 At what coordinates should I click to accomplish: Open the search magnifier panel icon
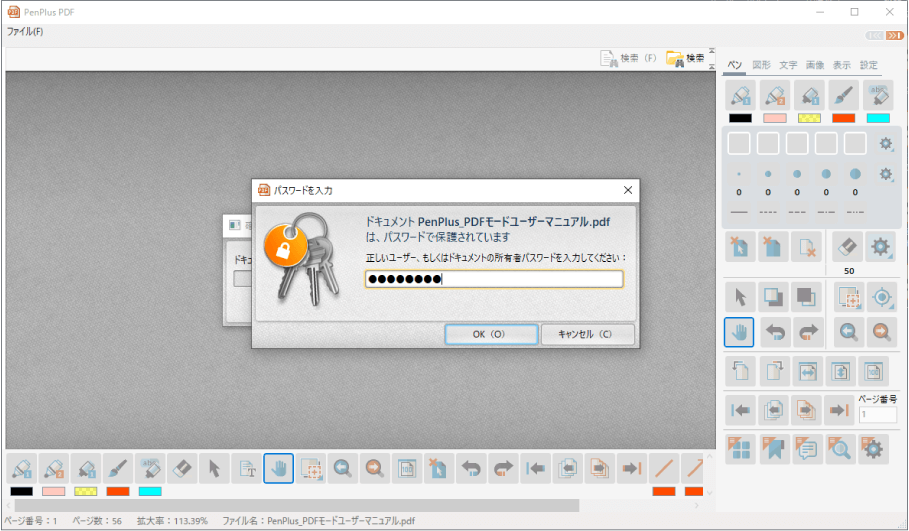point(839,449)
